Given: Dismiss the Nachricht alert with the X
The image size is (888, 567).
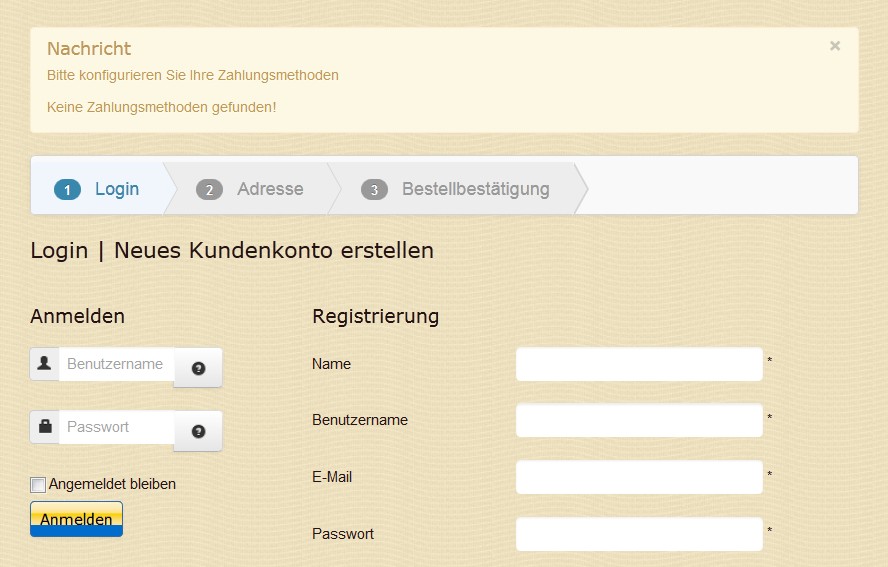Looking at the screenshot, I should 835,46.
